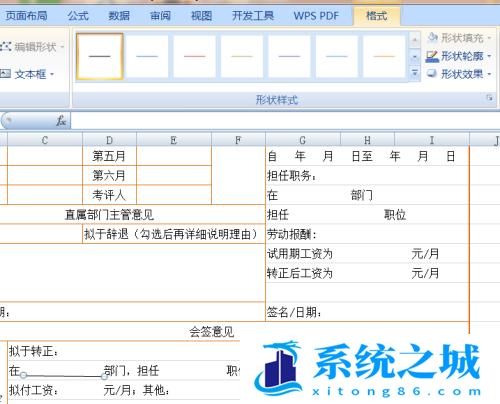Viewport: 500px width, 404px height.
Task: Click the left handle of drawn line
Action: (23, 375)
